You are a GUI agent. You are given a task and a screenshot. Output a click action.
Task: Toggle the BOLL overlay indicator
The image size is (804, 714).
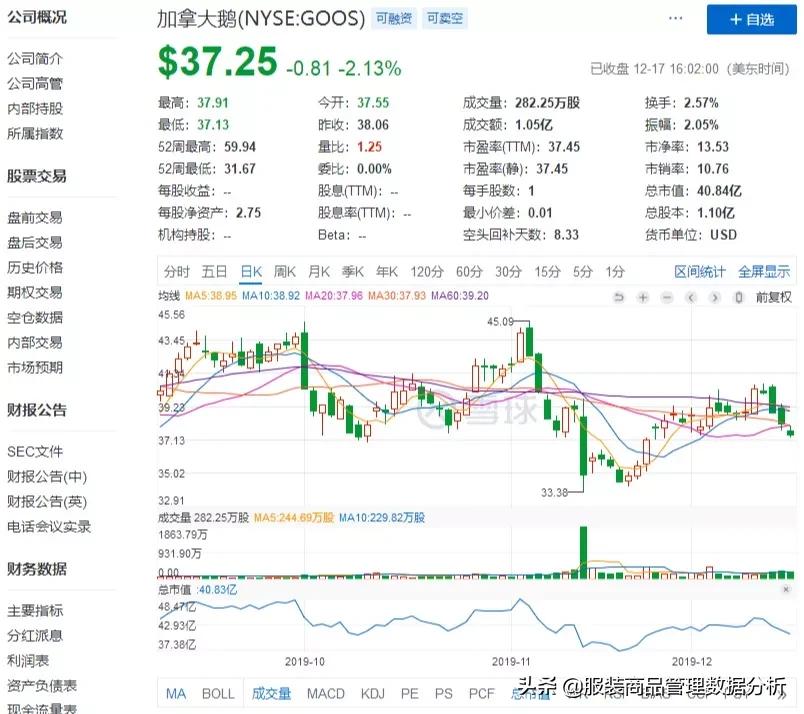coord(218,694)
